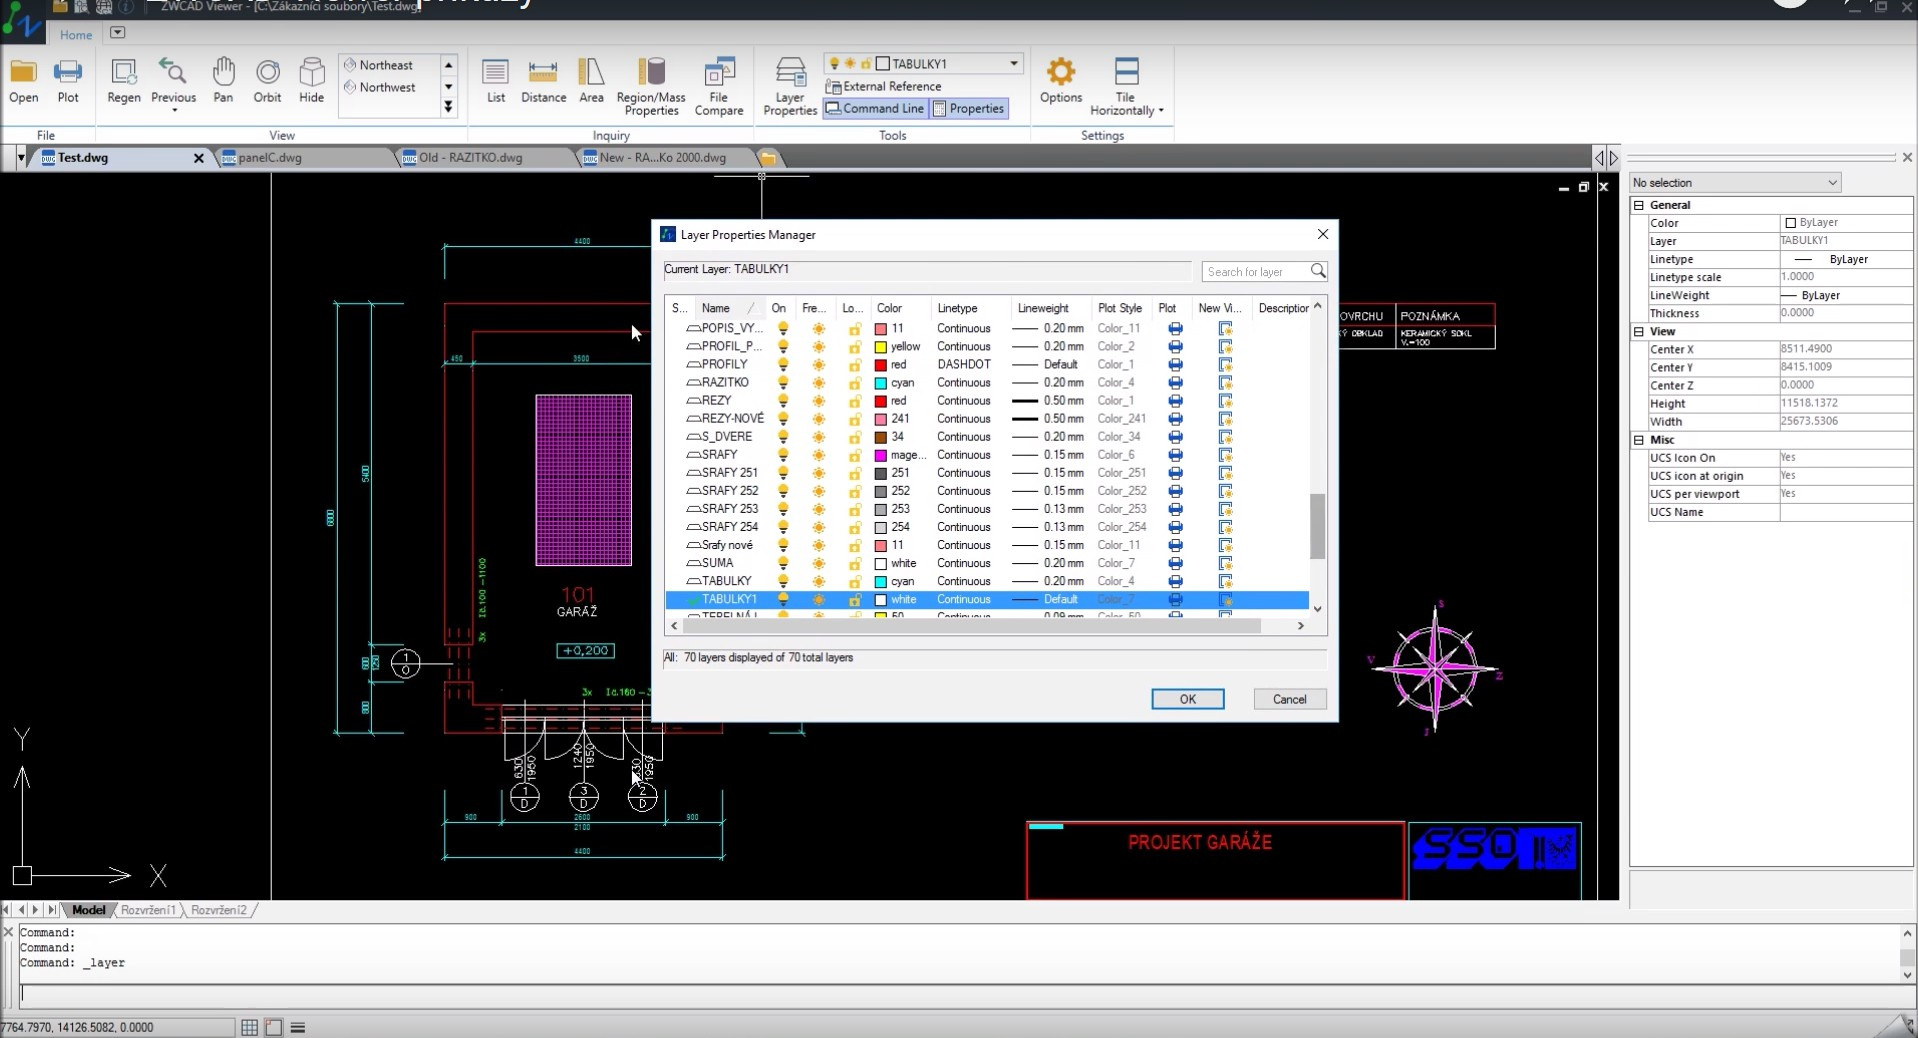This screenshot has height=1038, width=1918.
Task: Switch to the panelC.dwg document tab
Action: pyautogui.click(x=270, y=158)
